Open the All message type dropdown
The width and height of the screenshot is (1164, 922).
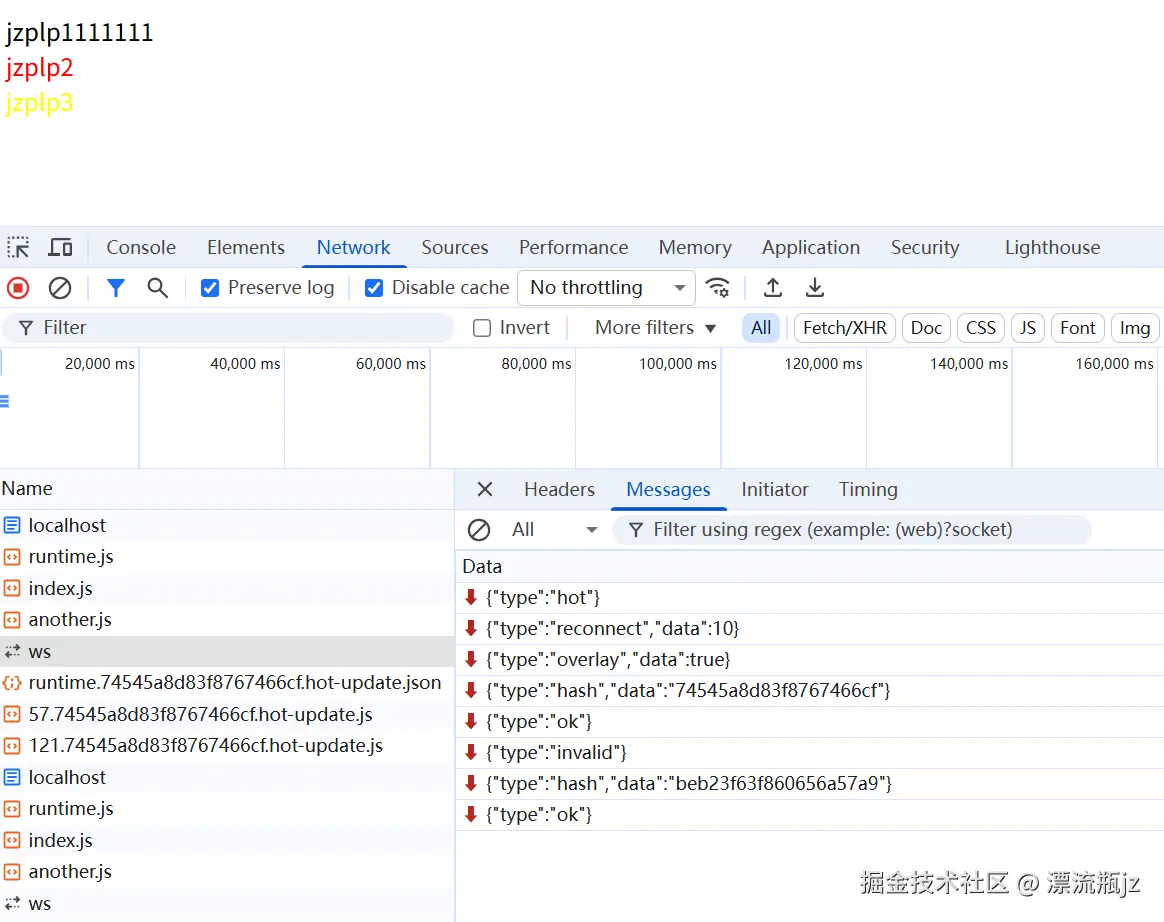(554, 530)
